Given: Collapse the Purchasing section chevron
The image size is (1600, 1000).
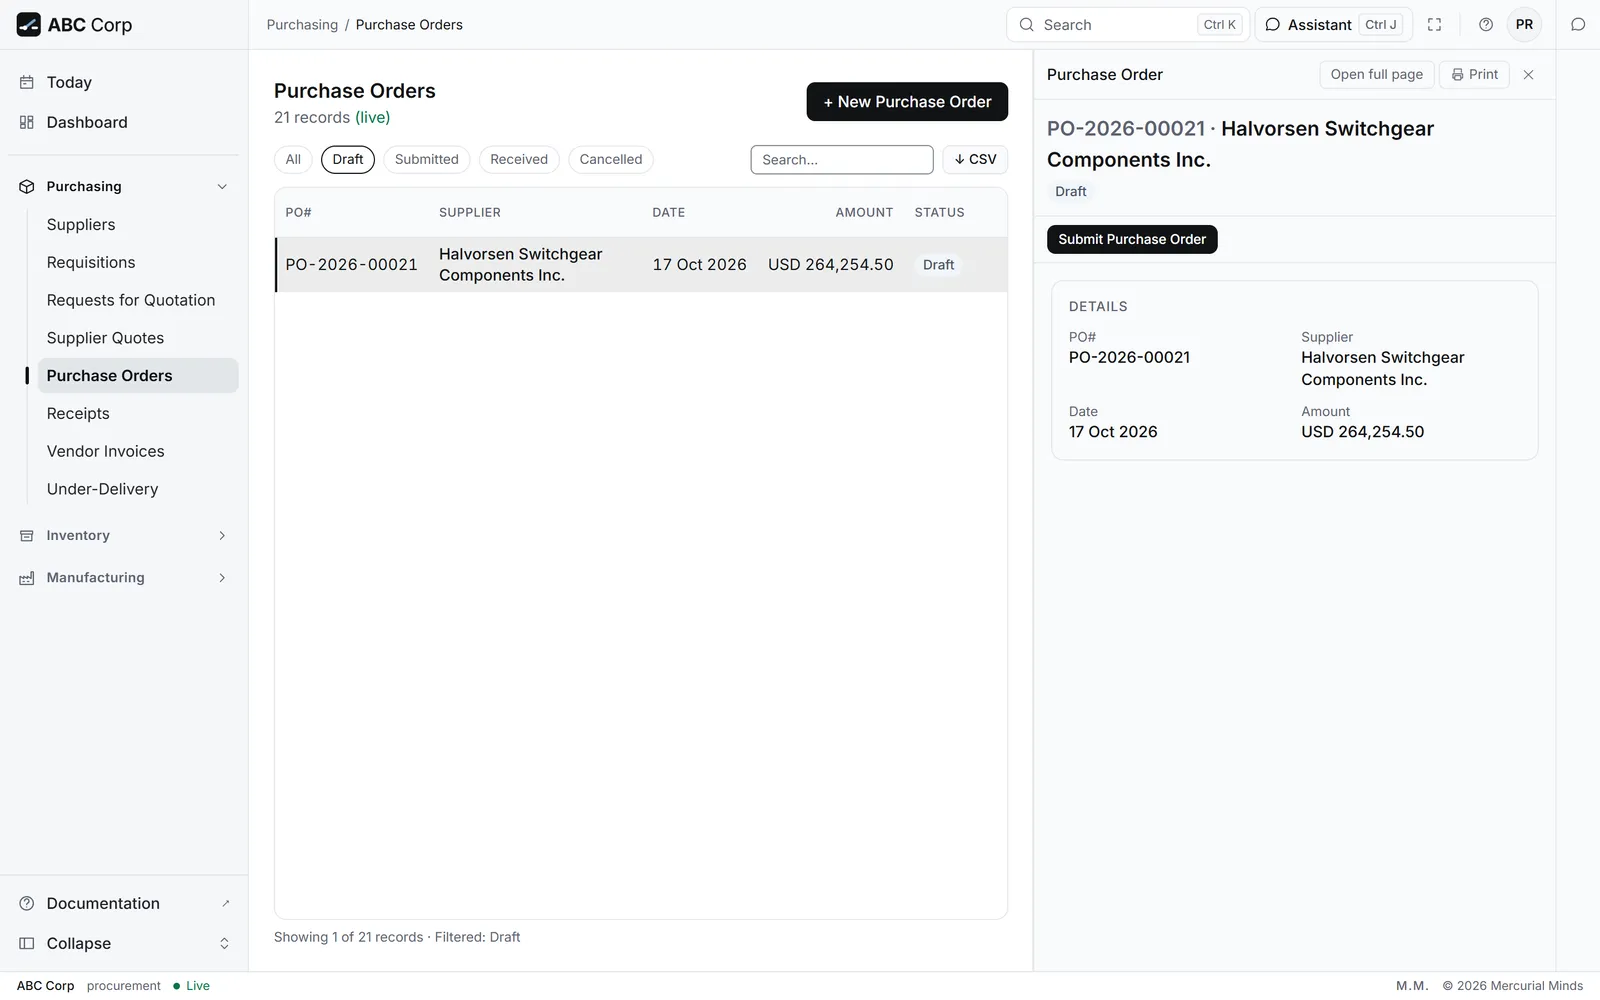Looking at the screenshot, I should pos(222,187).
